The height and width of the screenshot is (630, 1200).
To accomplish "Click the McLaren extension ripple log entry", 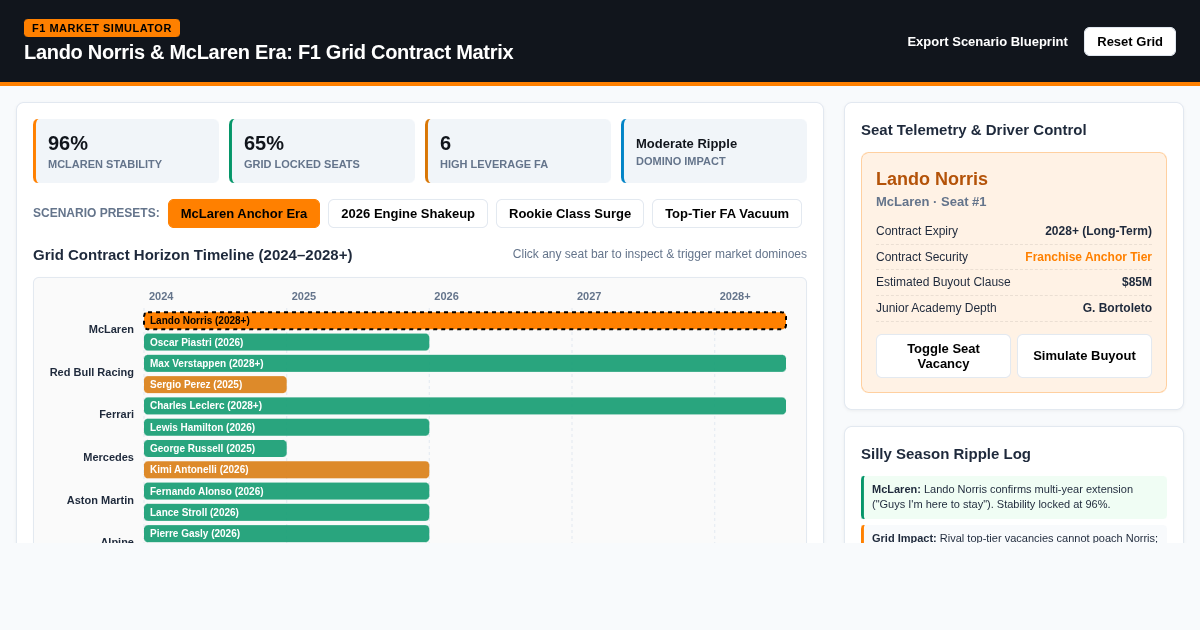I will point(1014,497).
